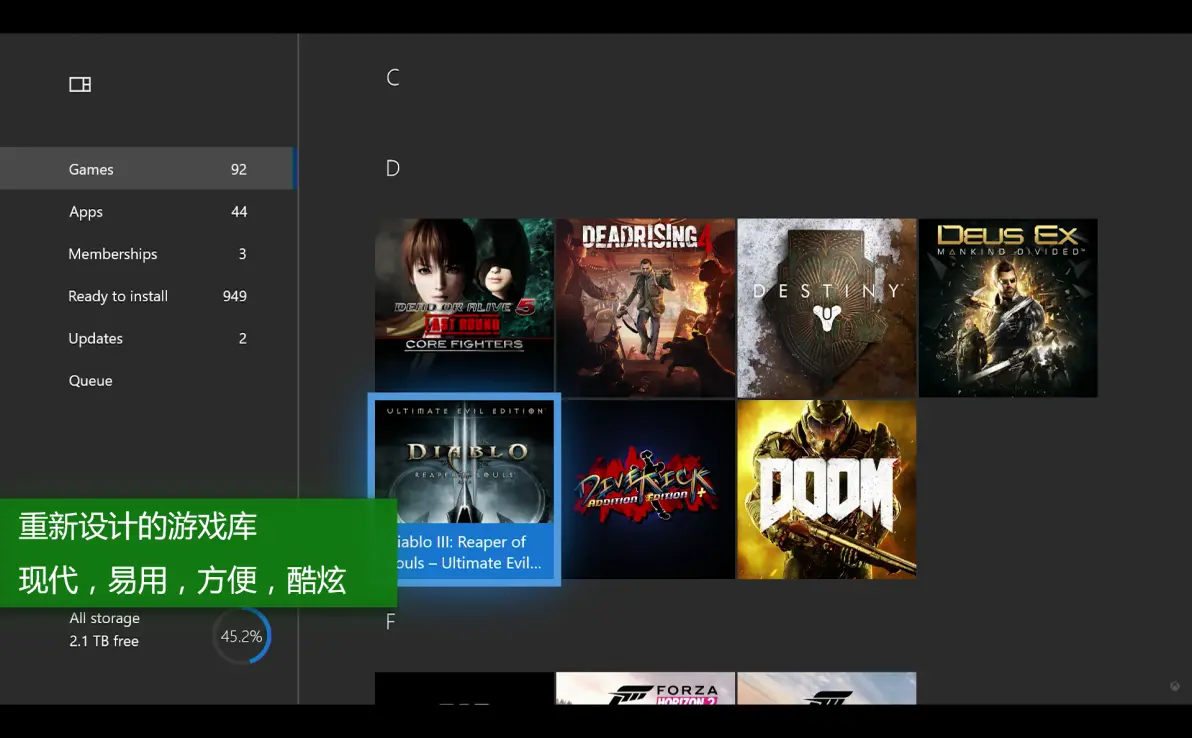Click the Diablo III Reaper of Souls title text
Screen dimensions: 1192x738
pos(469,553)
